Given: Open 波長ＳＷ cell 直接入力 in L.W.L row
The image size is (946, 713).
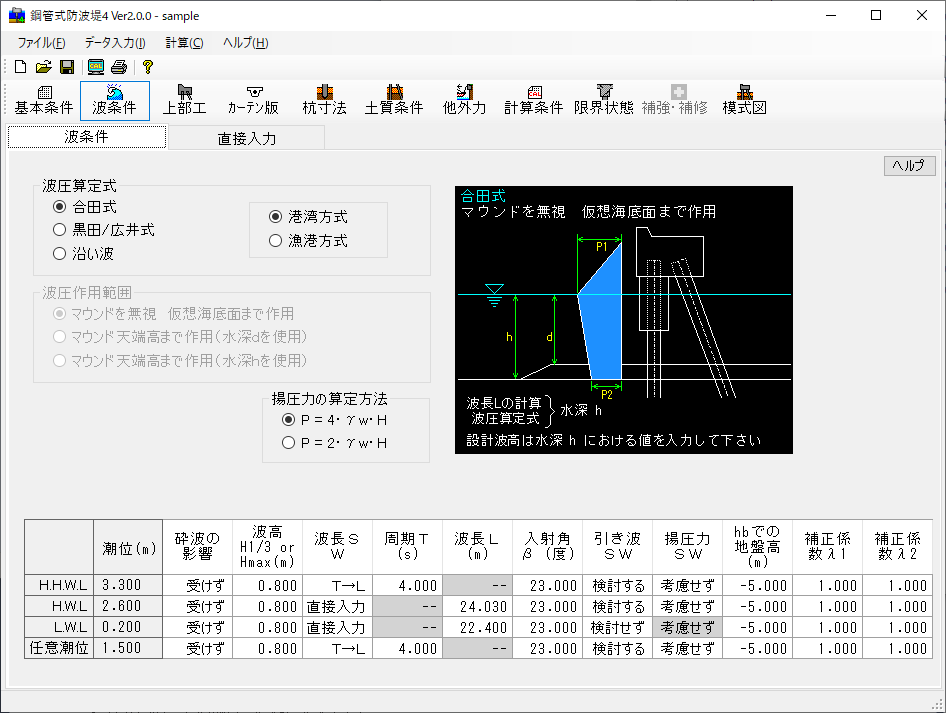Looking at the screenshot, I should (x=338, y=627).
